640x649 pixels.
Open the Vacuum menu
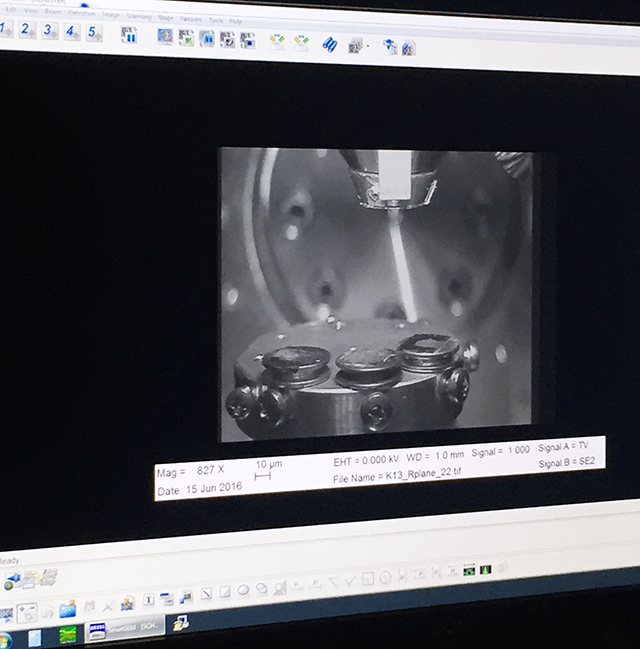[x=190, y=19]
